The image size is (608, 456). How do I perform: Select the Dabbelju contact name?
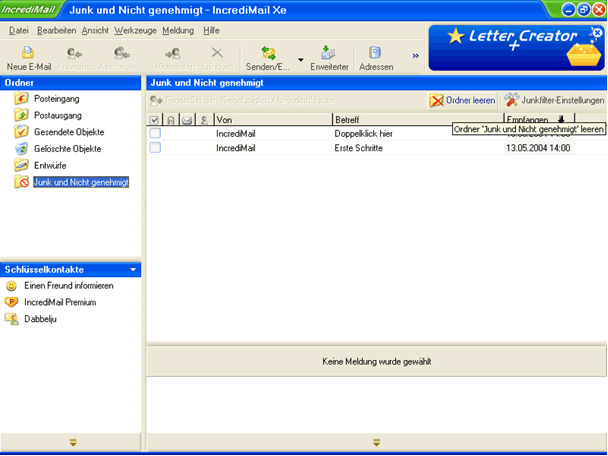[x=40, y=319]
